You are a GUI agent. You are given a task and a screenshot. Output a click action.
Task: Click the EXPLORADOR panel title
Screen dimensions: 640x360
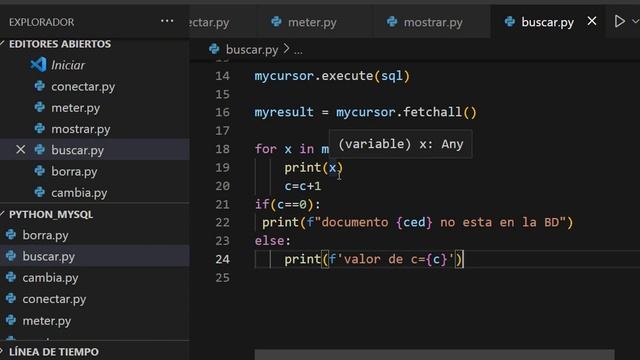click(x=42, y=22)
